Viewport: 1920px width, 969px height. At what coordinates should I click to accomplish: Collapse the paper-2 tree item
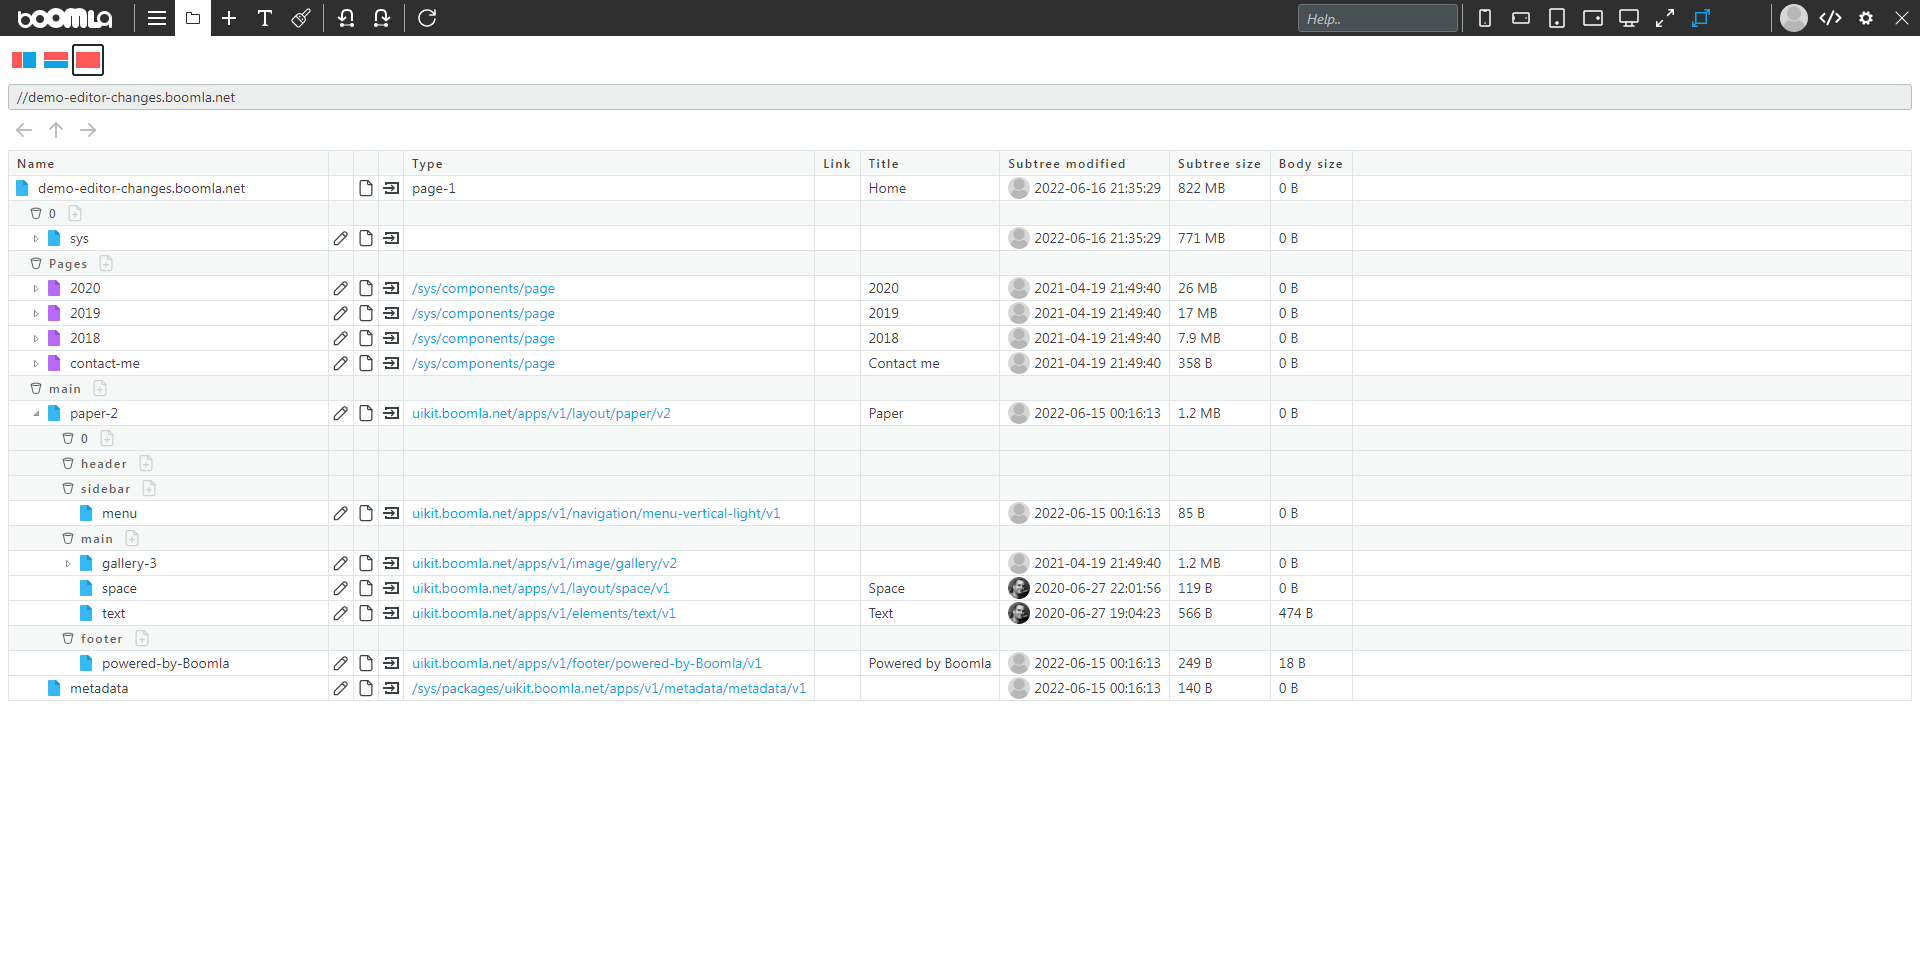36,413
